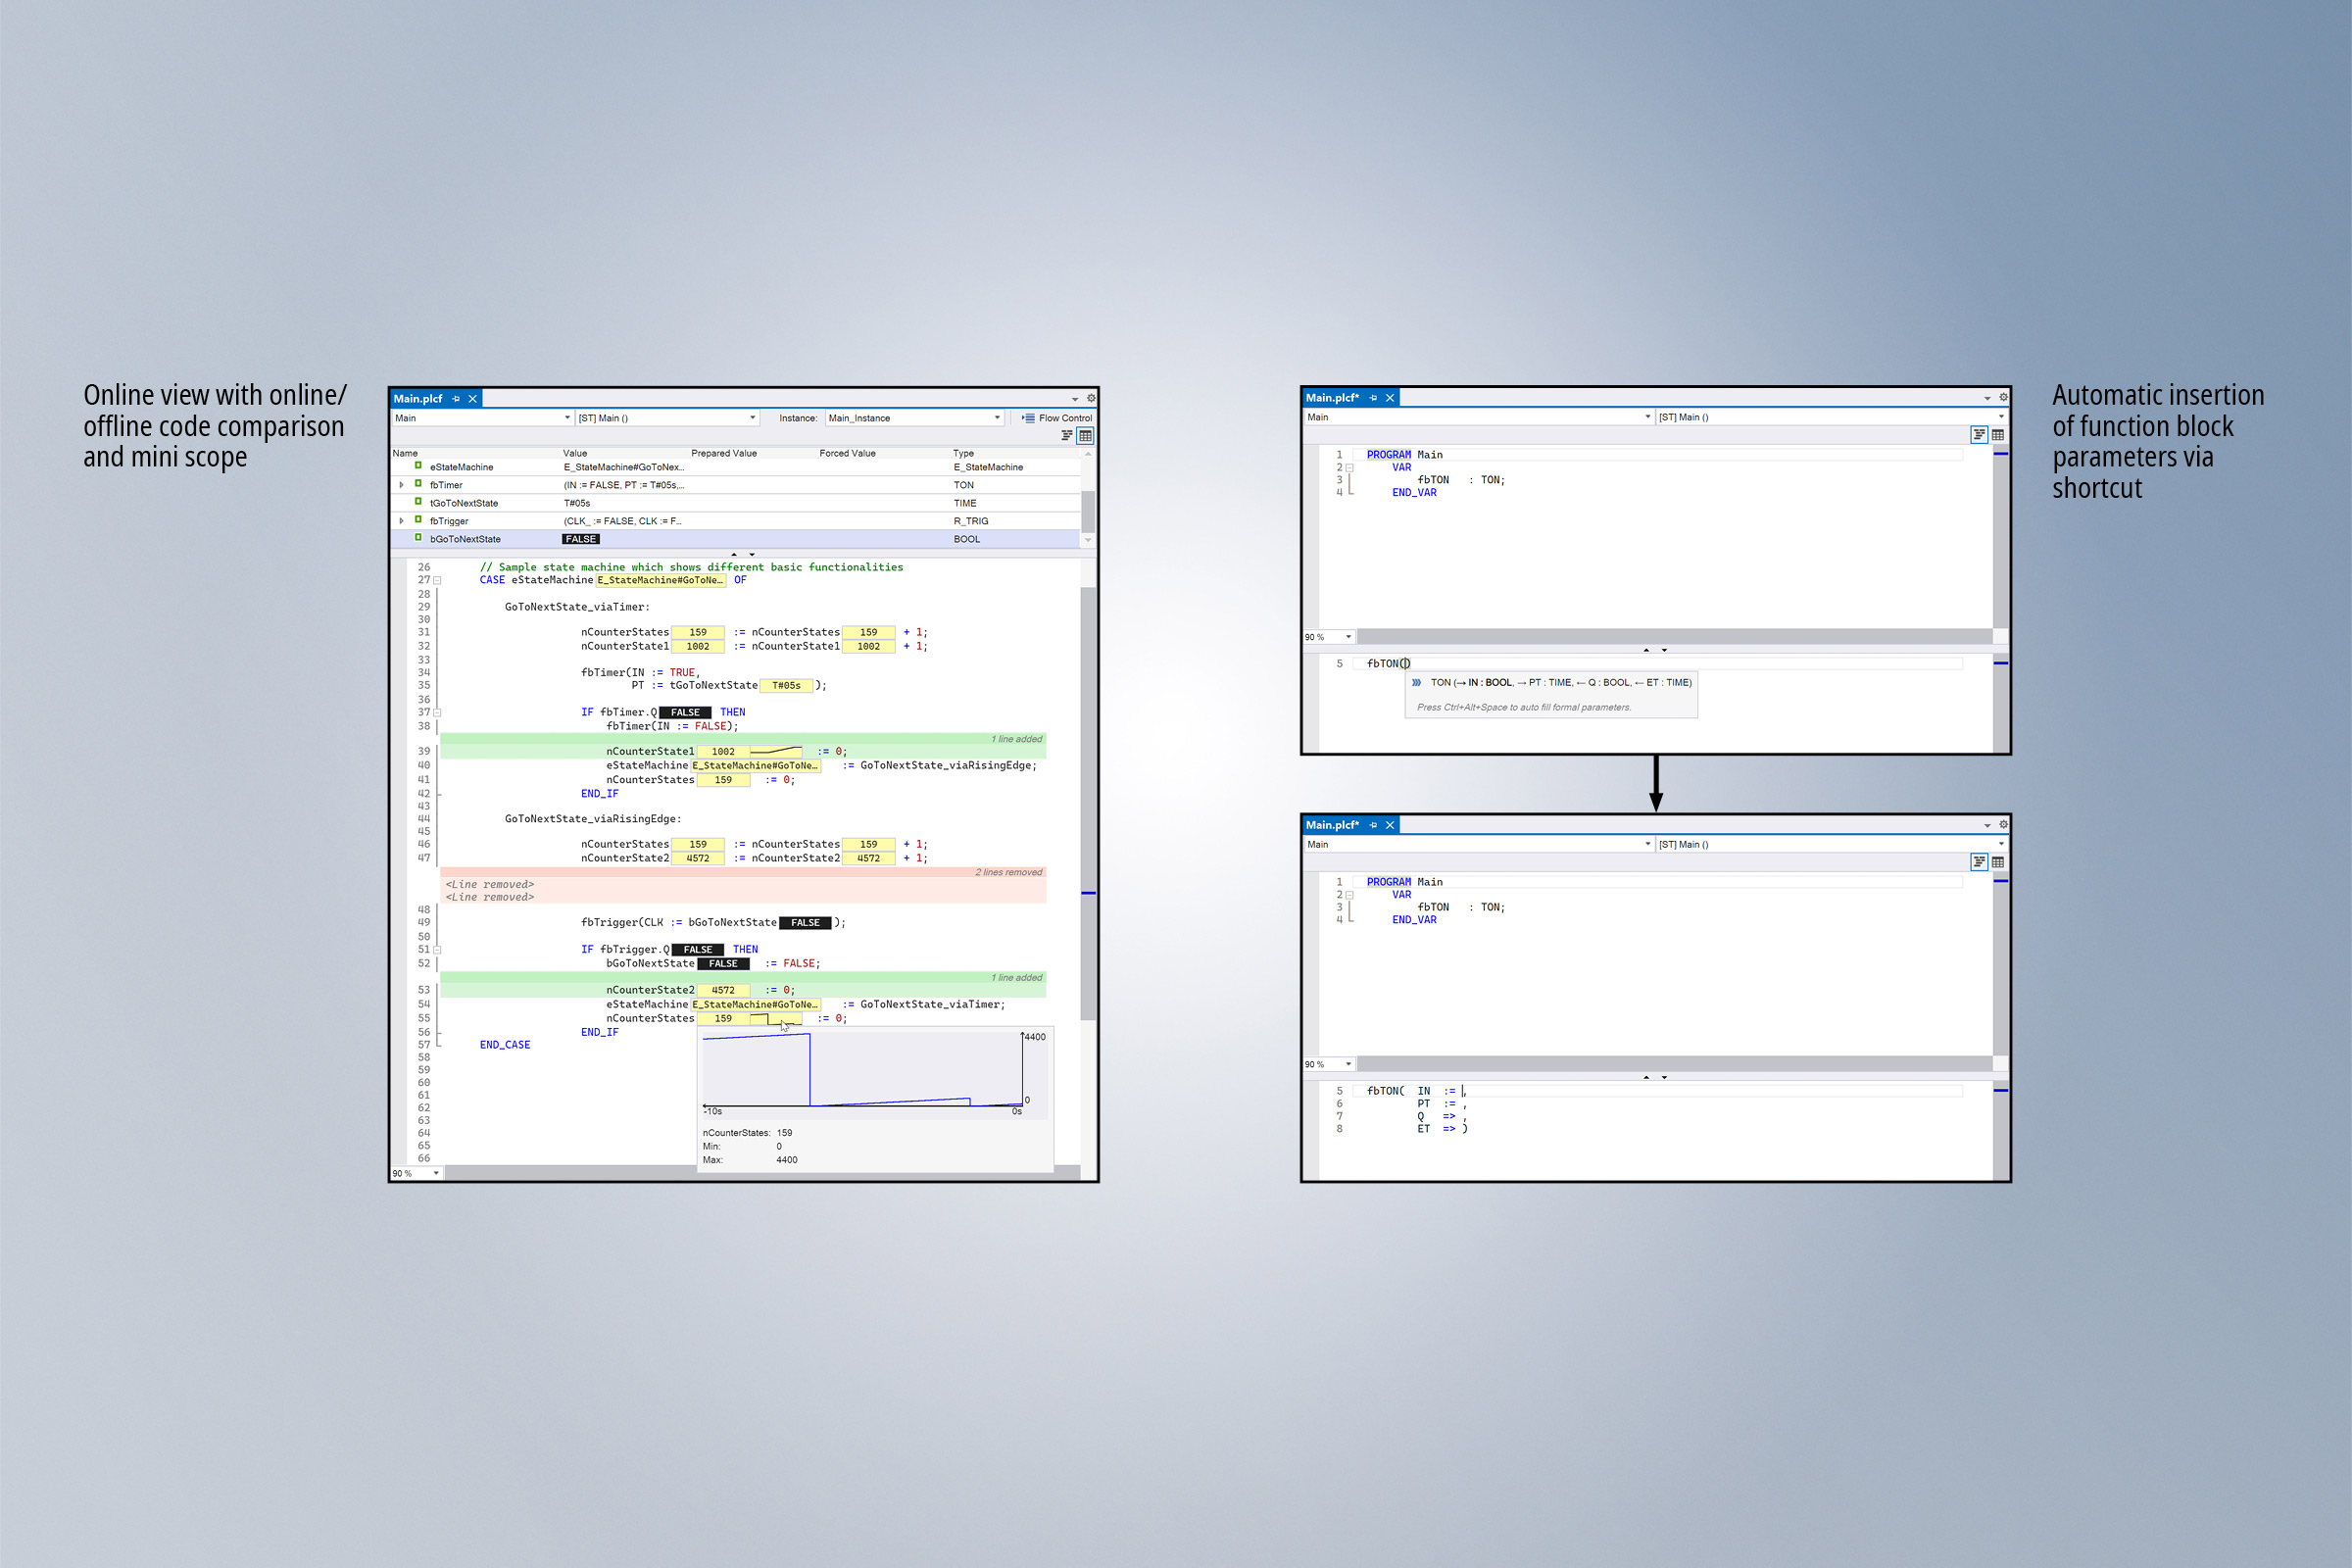Select Main.plcf* tab in top-right editor
The image size is (2352, 1568).
(x=1332, y=398)
